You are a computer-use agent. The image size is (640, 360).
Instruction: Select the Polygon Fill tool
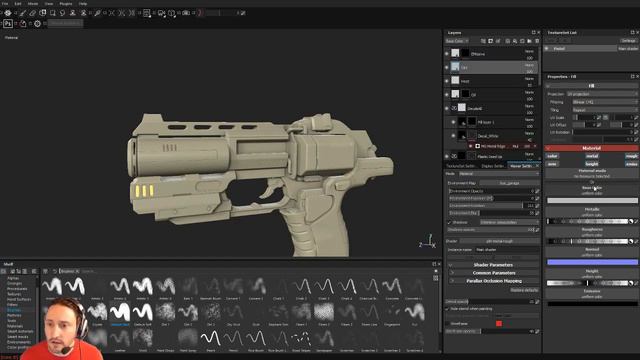(x=52, y=13)
